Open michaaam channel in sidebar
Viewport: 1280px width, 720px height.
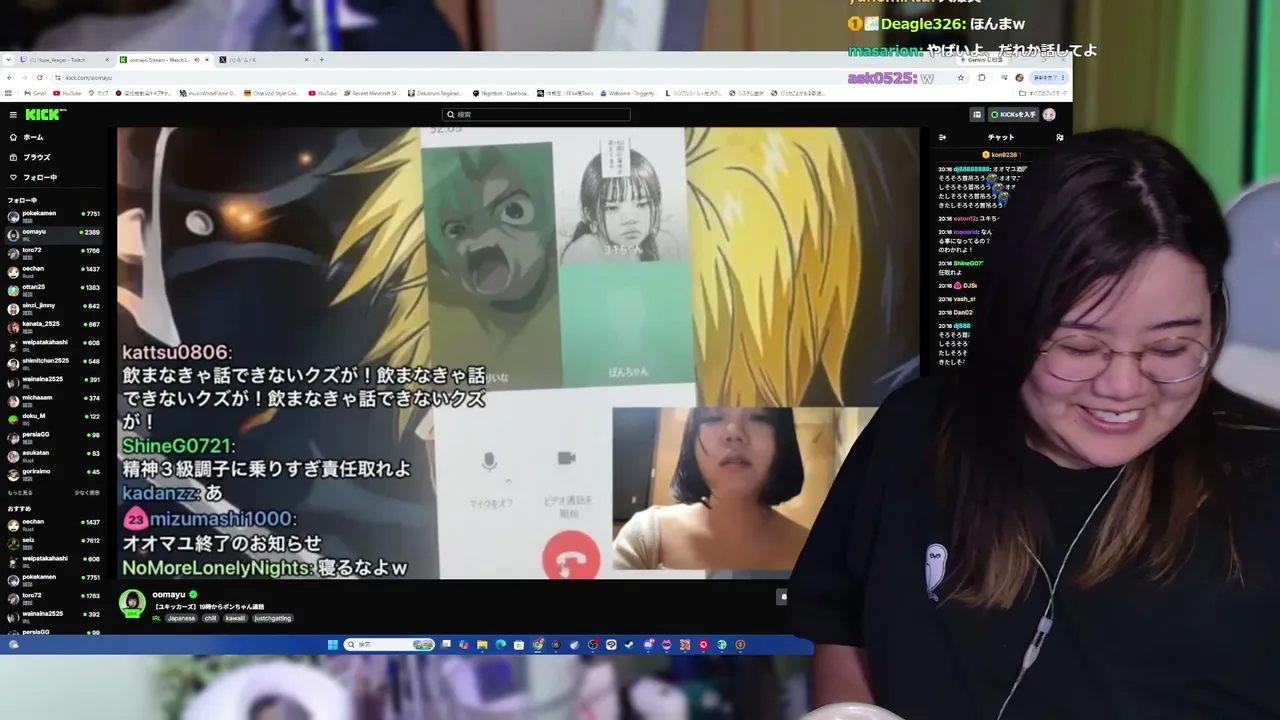coord(53,399)
